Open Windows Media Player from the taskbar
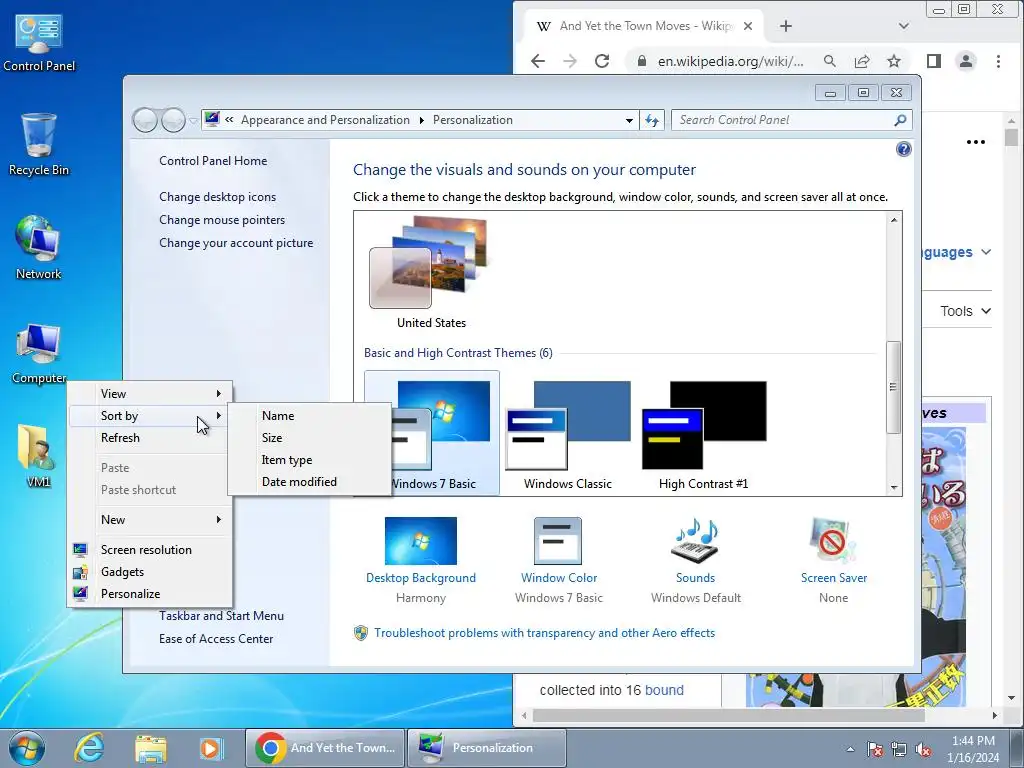This screenshot has width=1024, height=768. pos(211,748)
